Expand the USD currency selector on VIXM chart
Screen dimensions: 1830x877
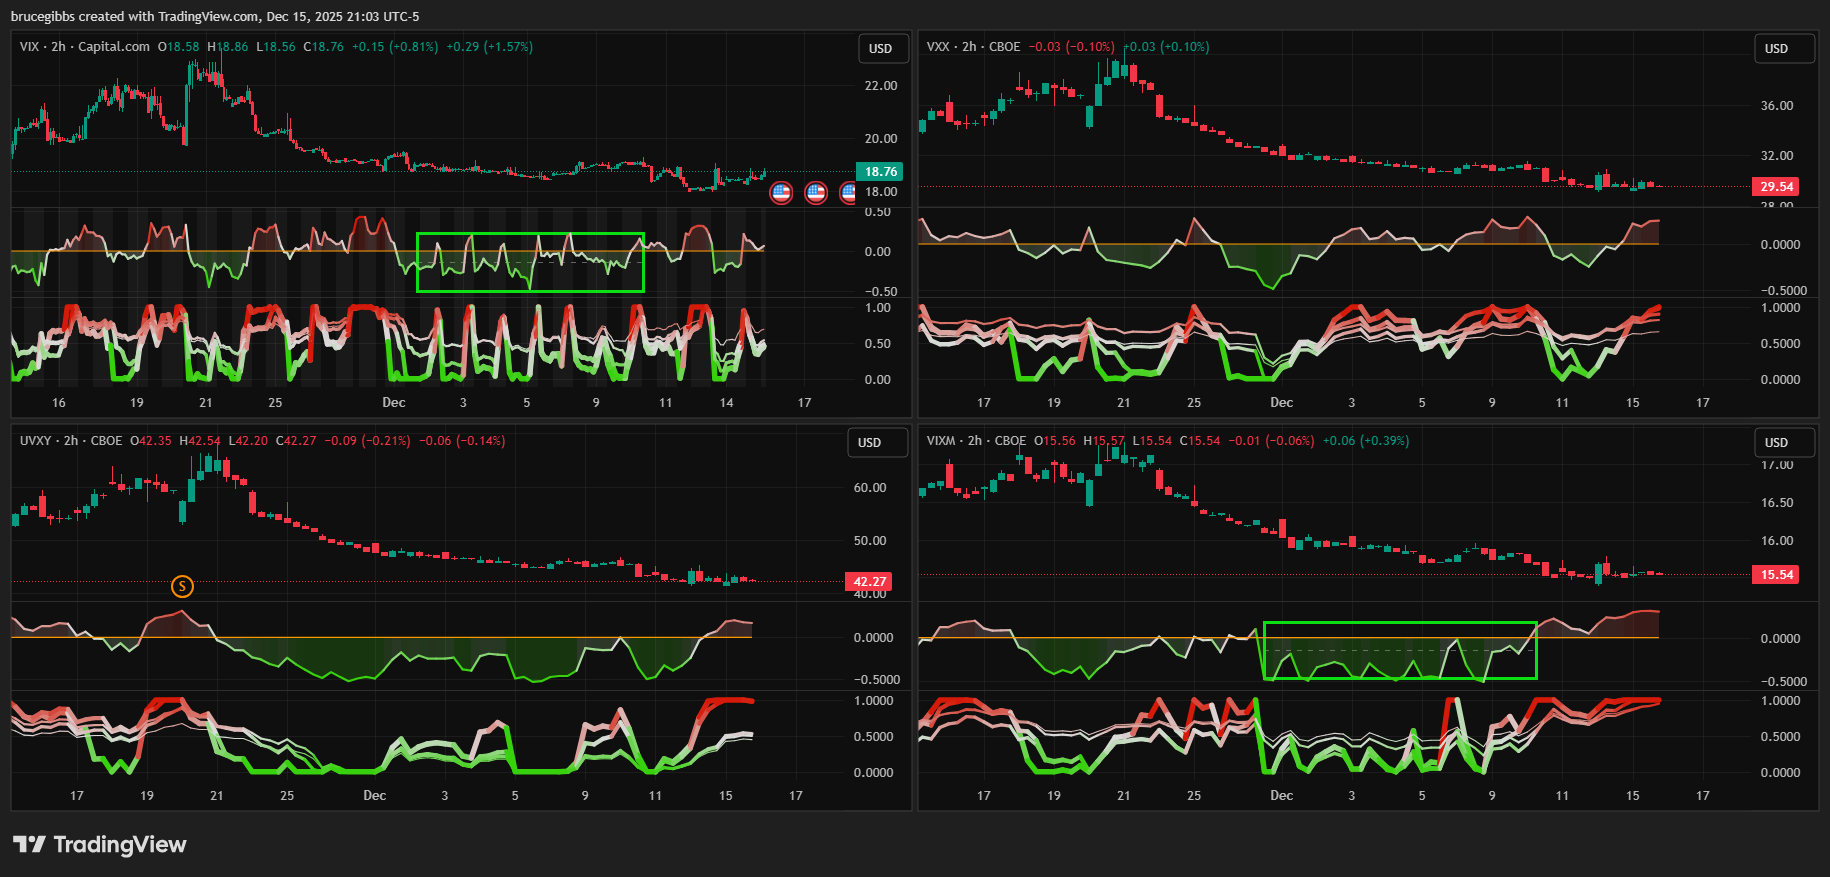[x=1776, y=443]
